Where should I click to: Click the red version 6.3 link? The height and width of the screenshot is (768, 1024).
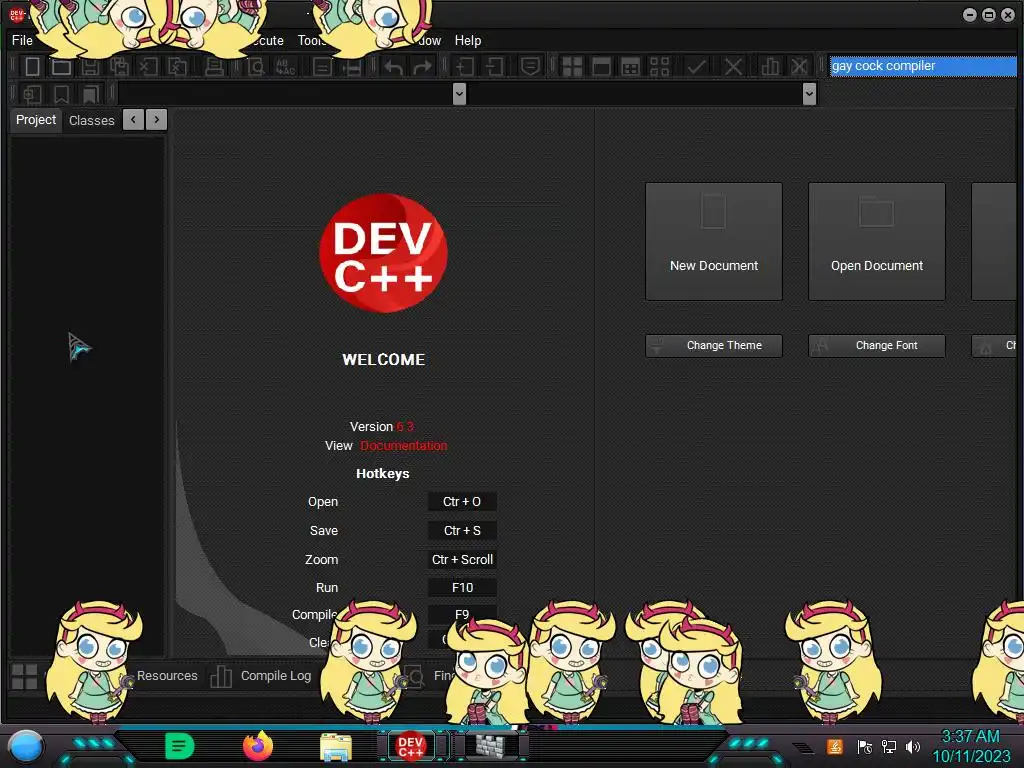(405, 426)
